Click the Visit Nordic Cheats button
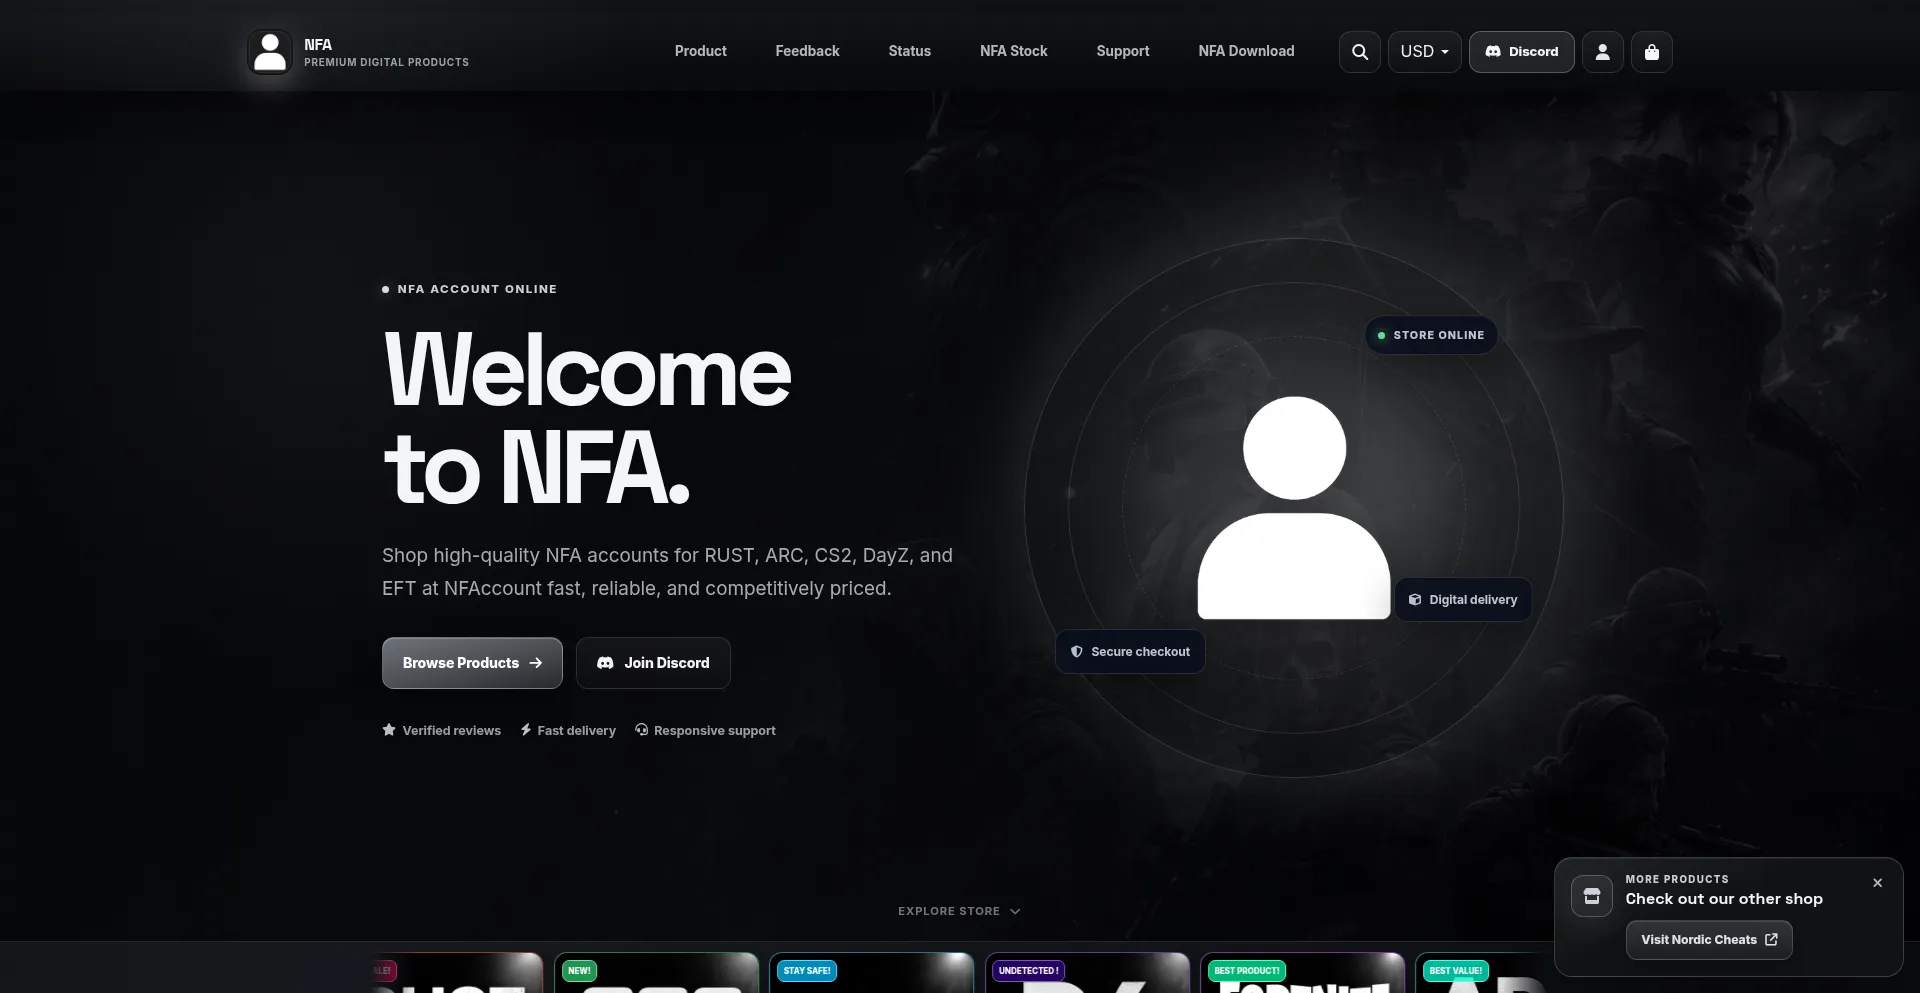 pos(1709,940)
